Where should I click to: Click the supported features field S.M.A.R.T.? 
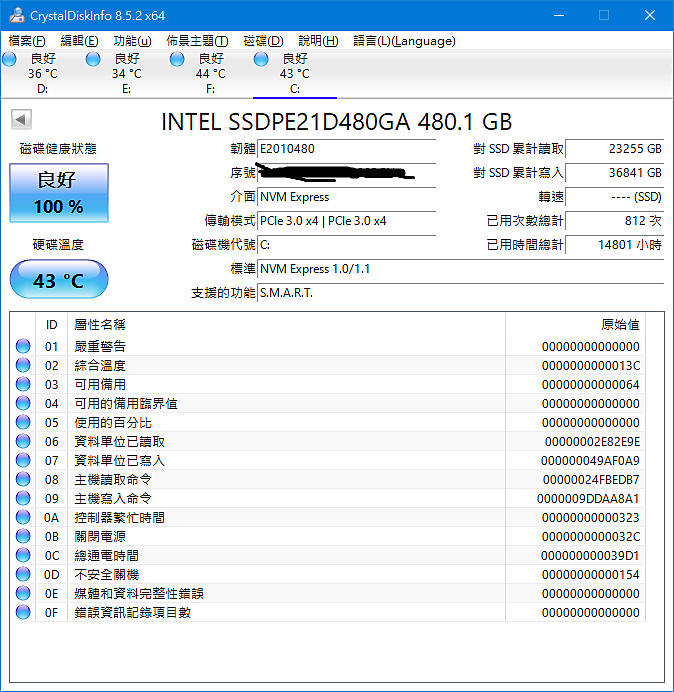click(x=461, y=293)
